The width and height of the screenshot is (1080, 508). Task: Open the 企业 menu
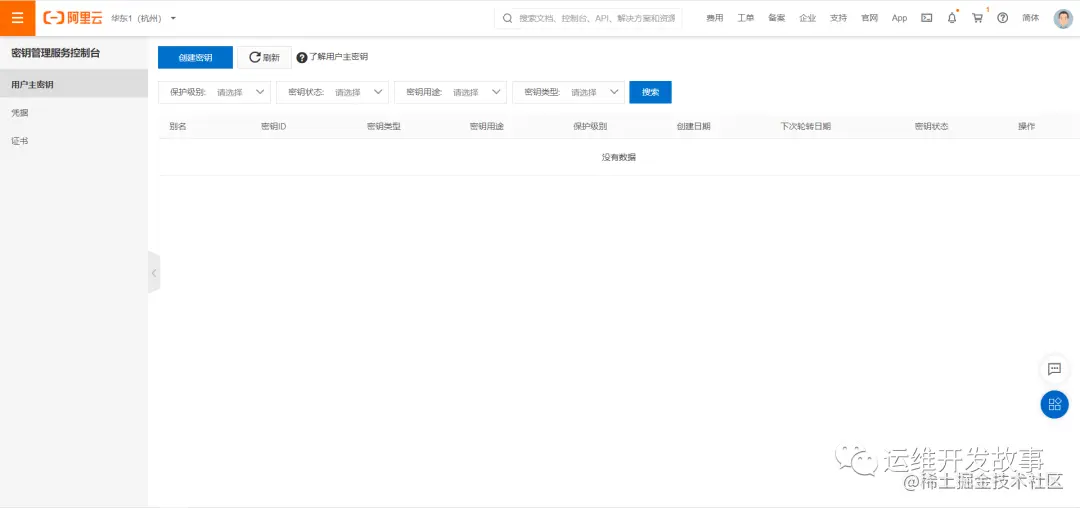tap(807, 19)
